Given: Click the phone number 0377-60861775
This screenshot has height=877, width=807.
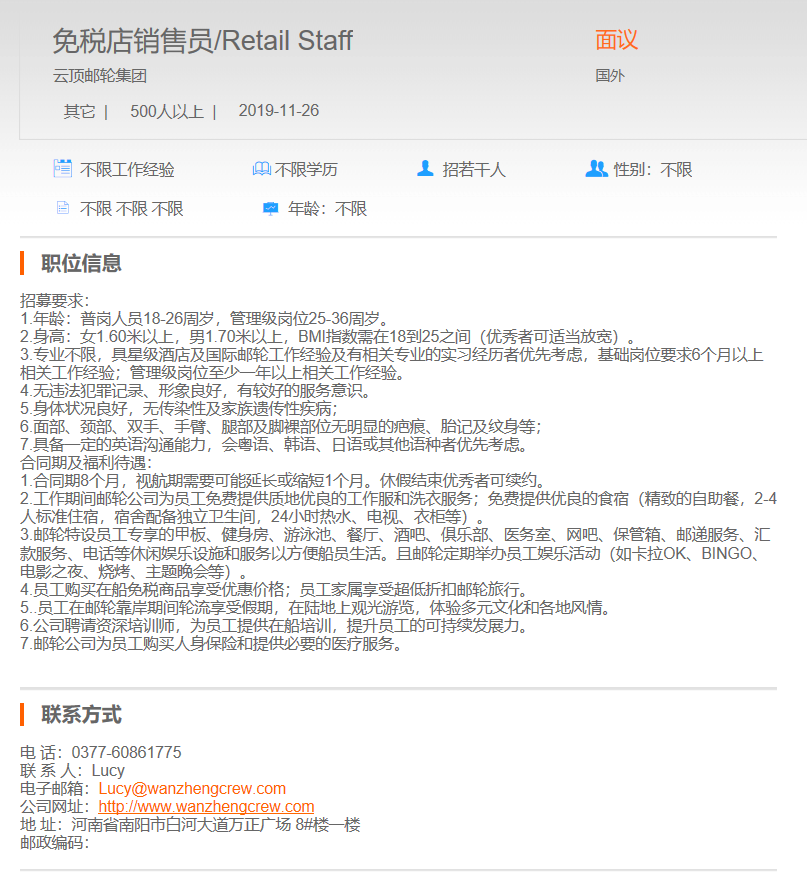Looking at the screenshot, I should 126,752.
